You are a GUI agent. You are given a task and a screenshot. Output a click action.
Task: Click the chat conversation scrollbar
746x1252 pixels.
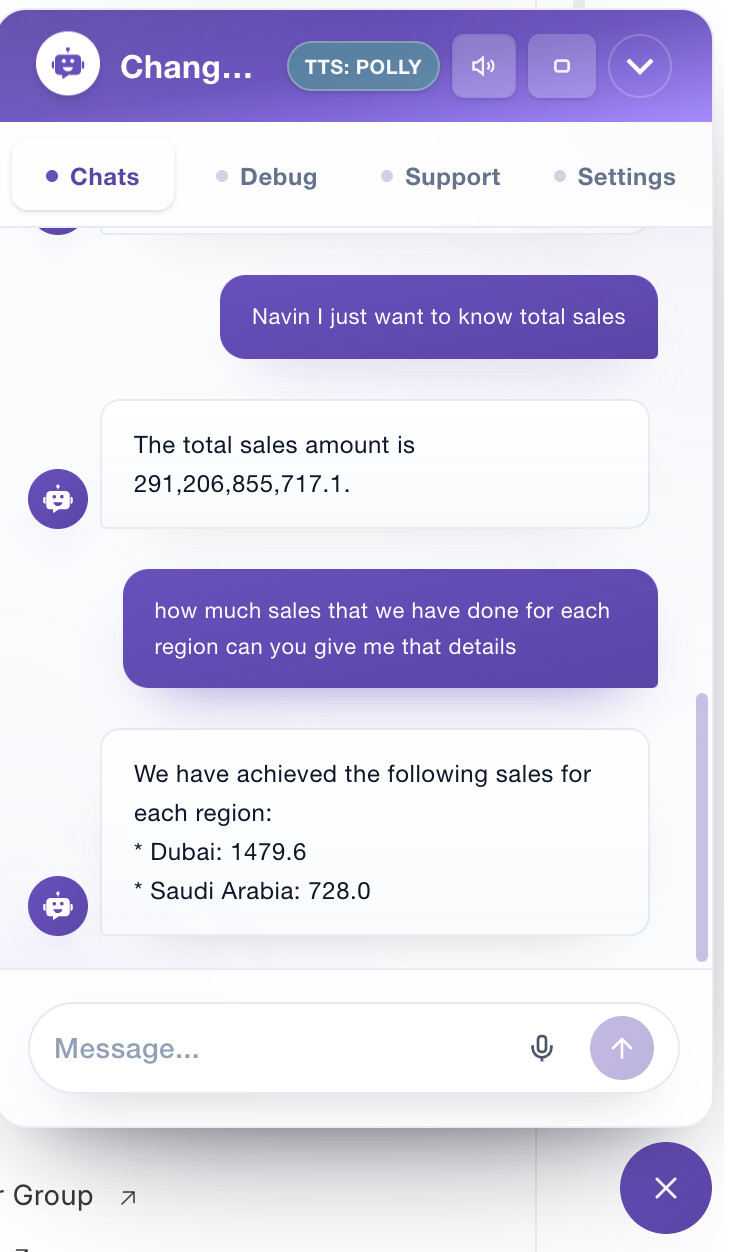coord(702,827)
